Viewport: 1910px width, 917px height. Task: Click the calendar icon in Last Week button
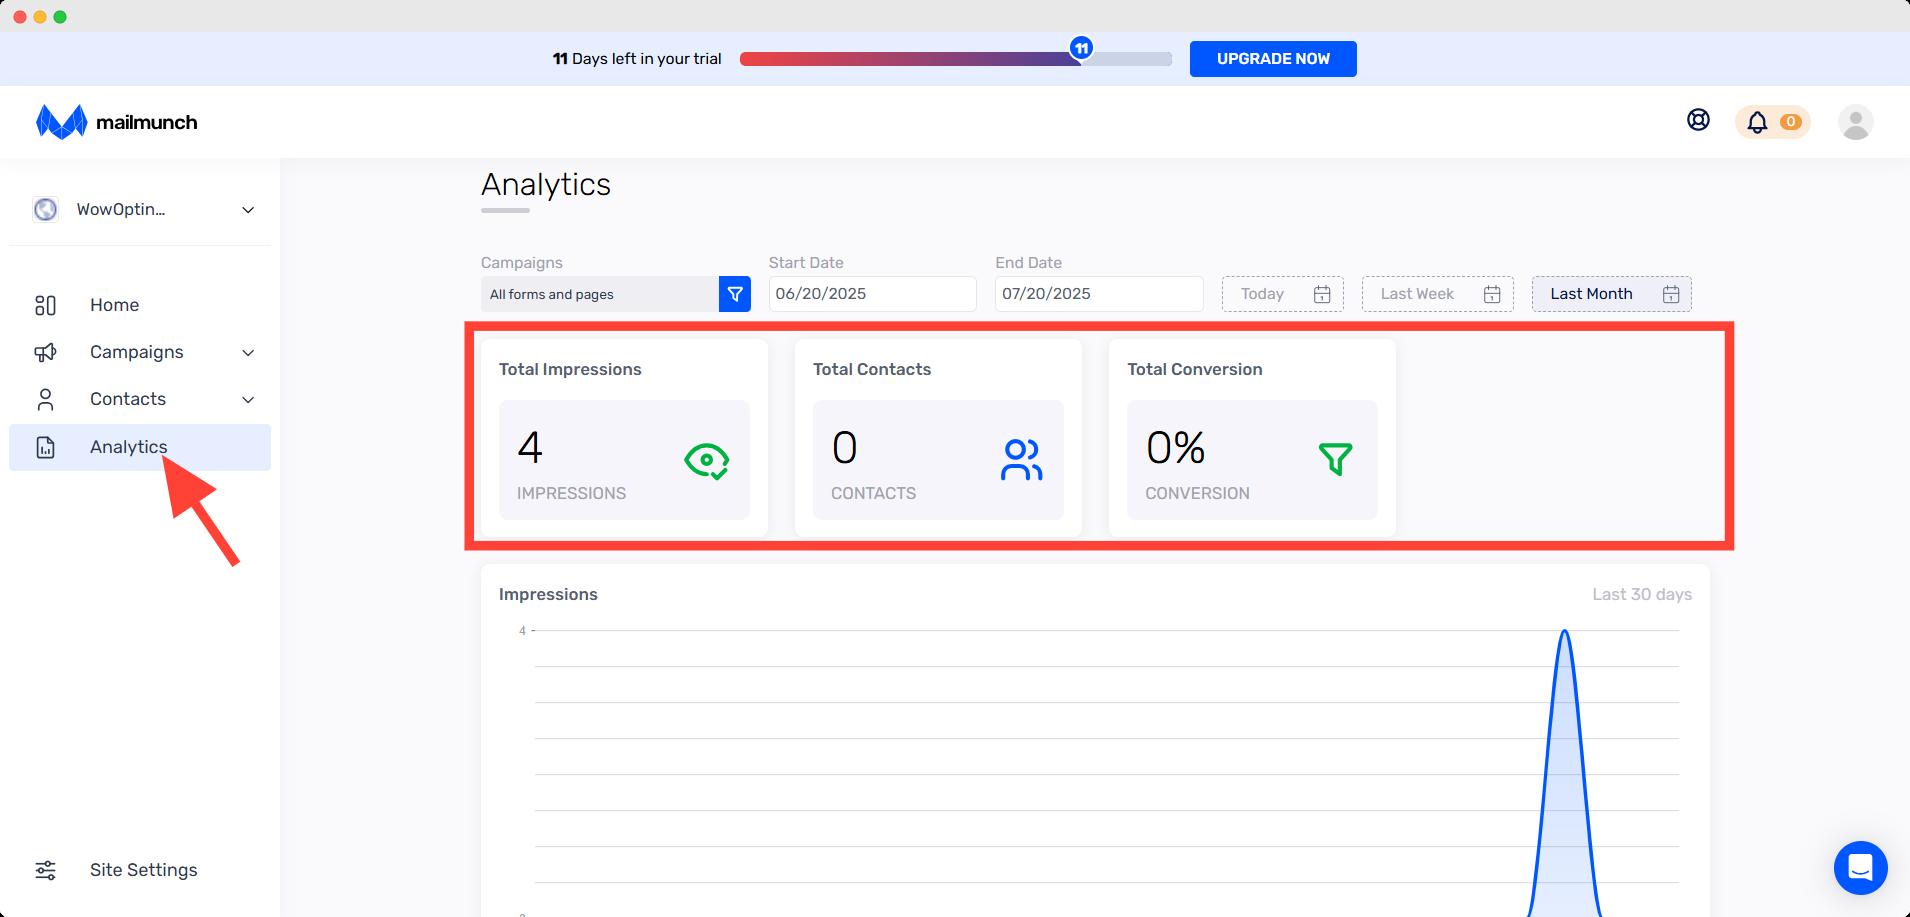[1492, 294]
